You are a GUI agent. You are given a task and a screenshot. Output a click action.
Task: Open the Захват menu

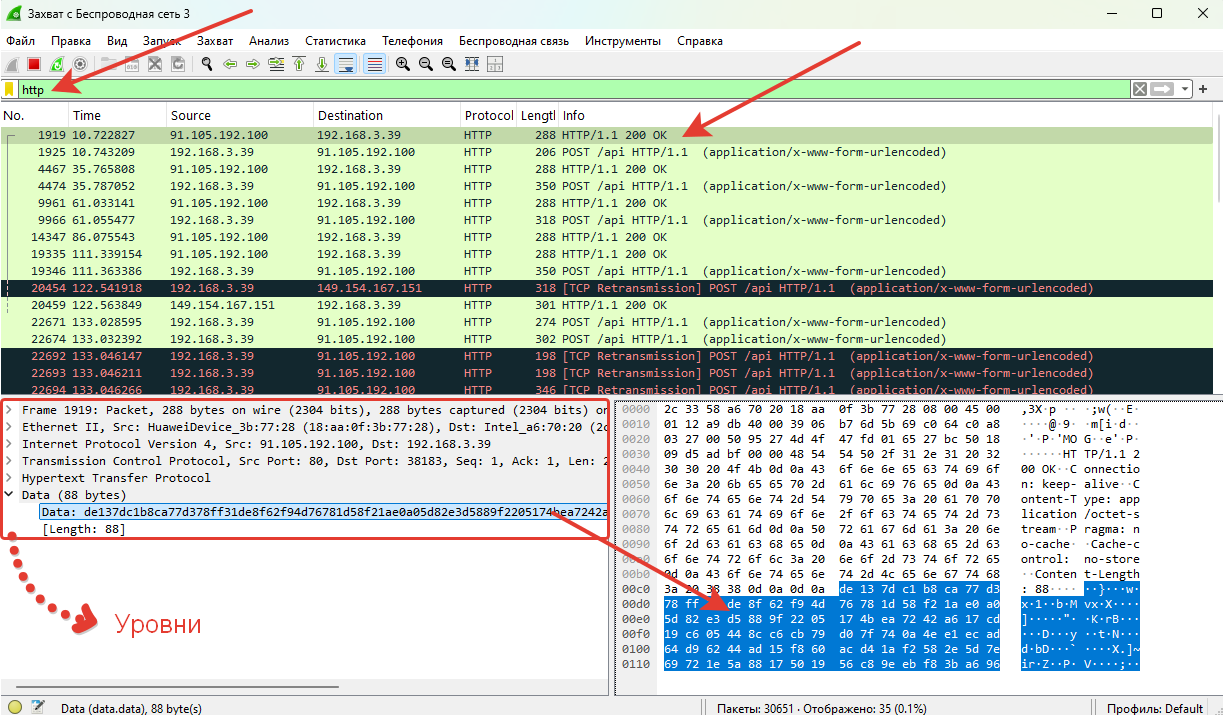215,41
